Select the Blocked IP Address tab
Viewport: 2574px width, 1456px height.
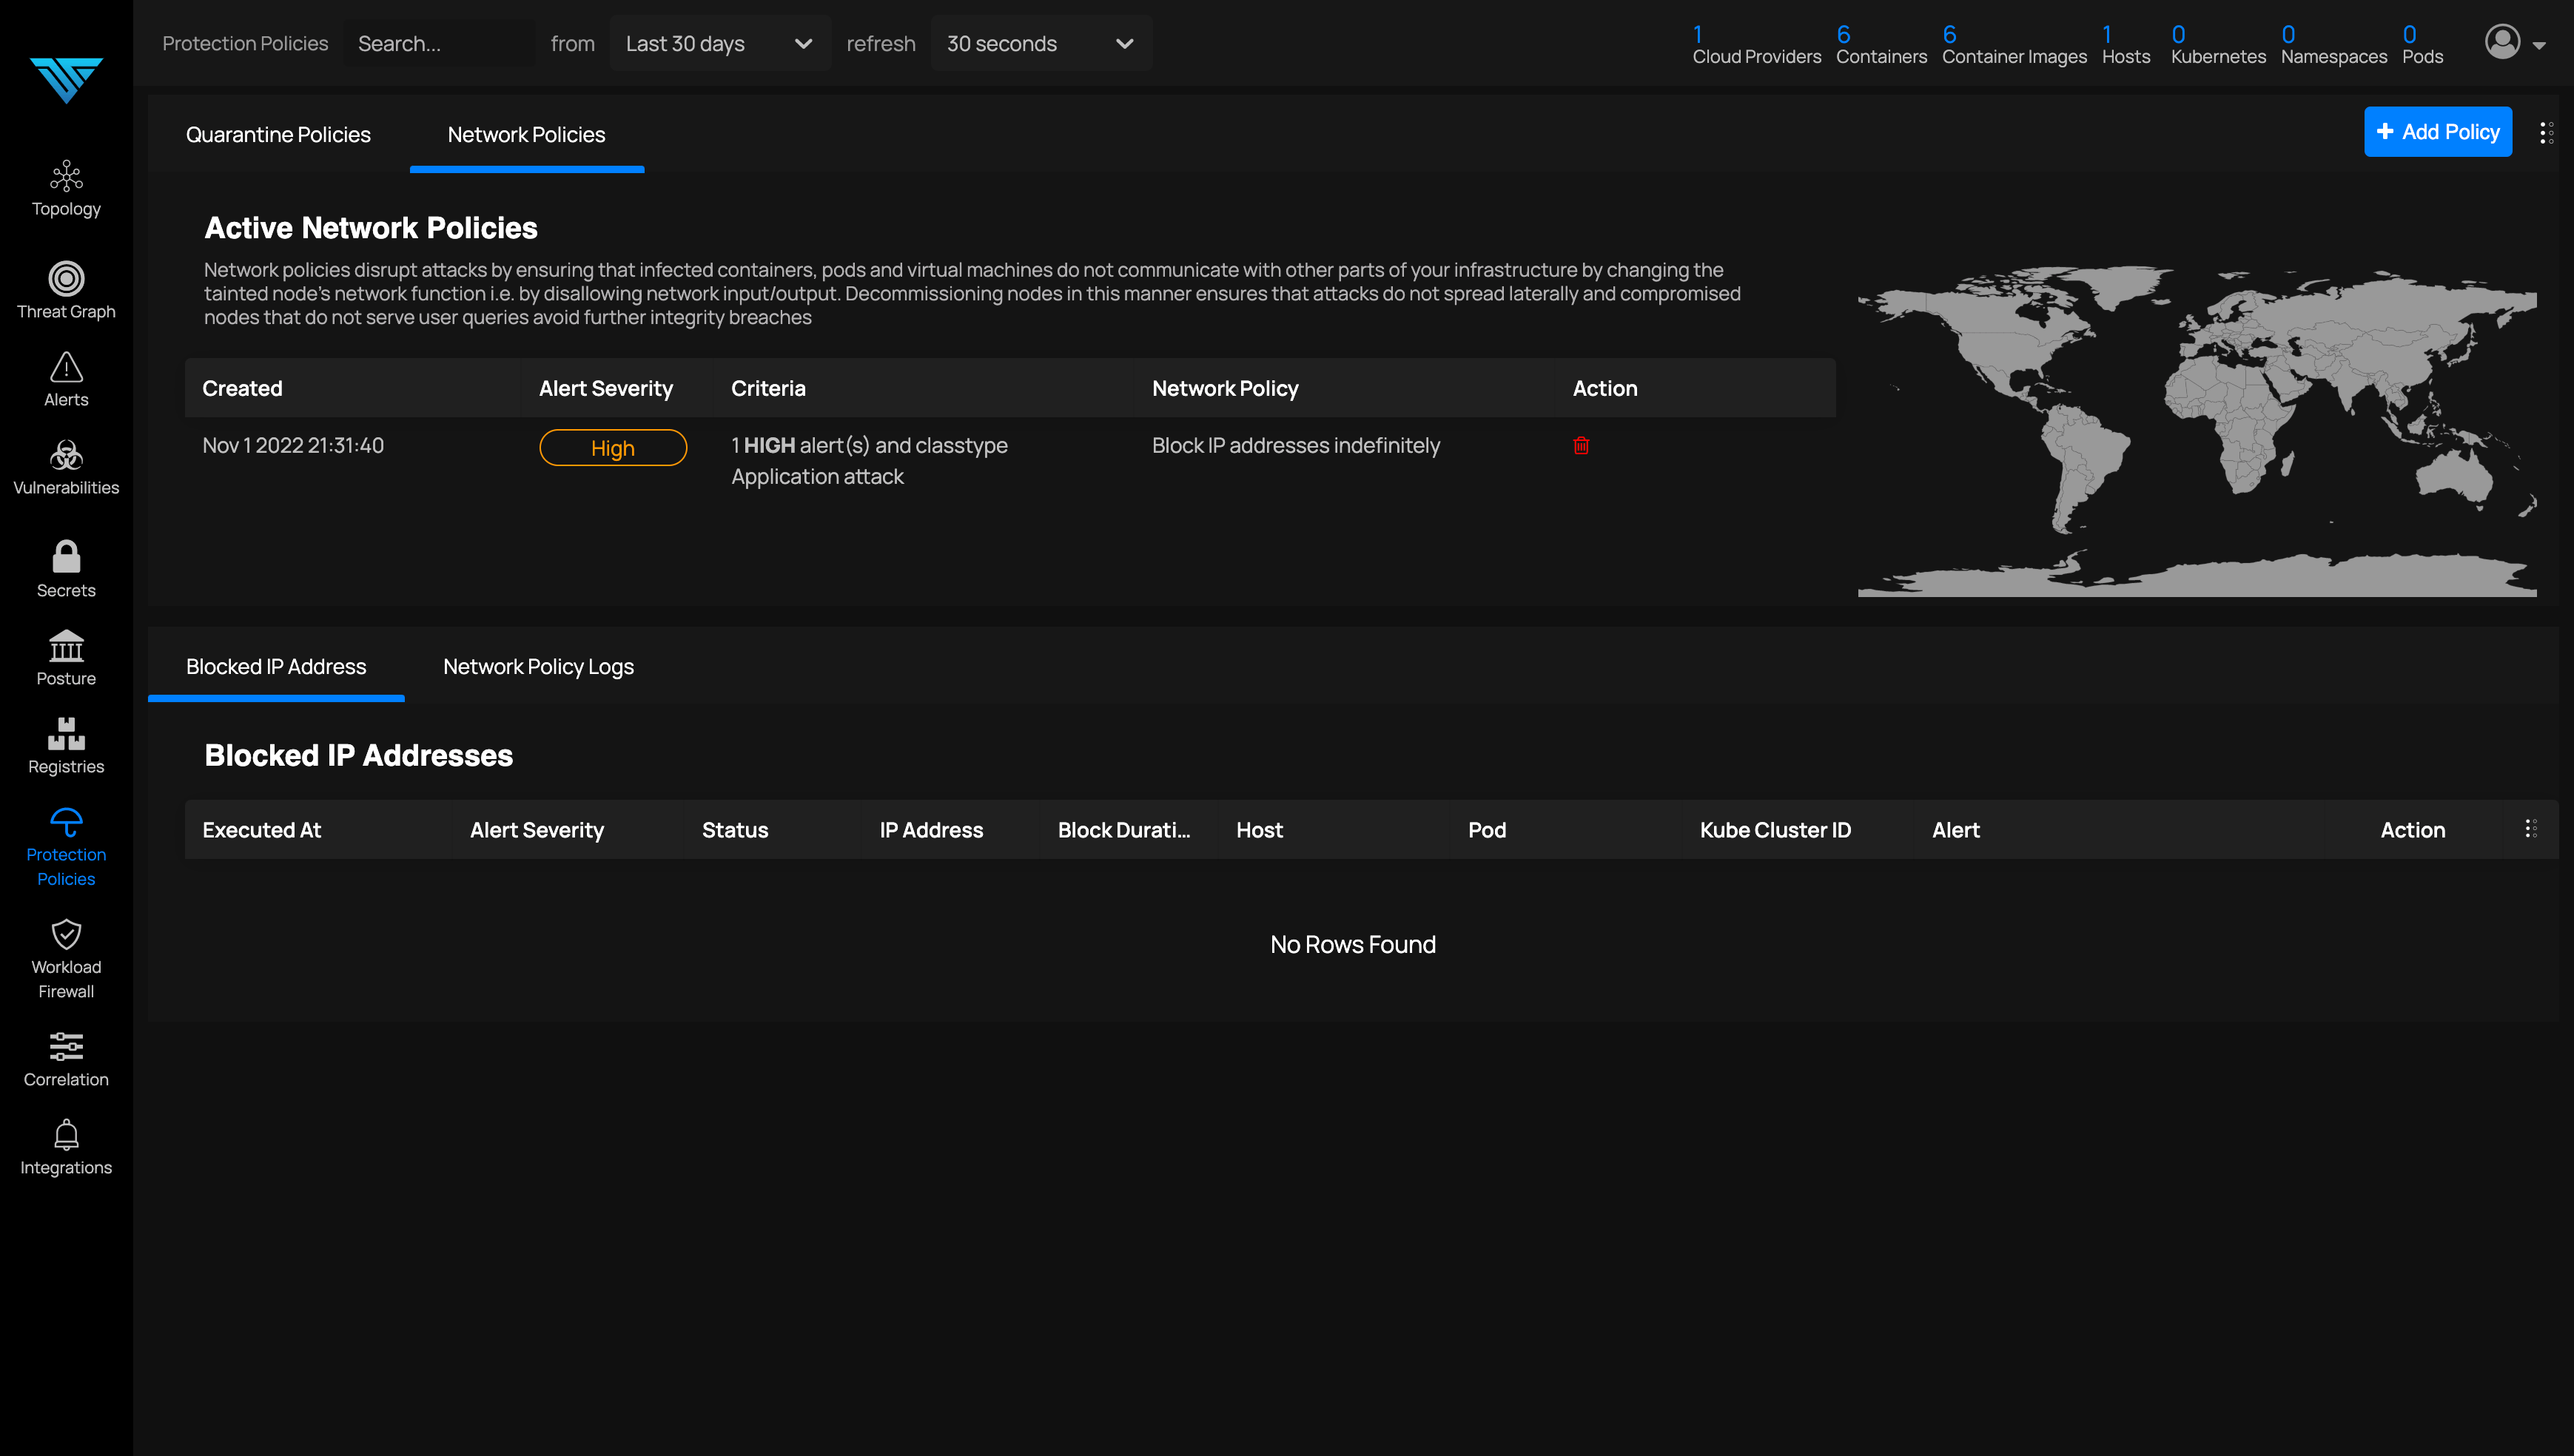point(276,666)
